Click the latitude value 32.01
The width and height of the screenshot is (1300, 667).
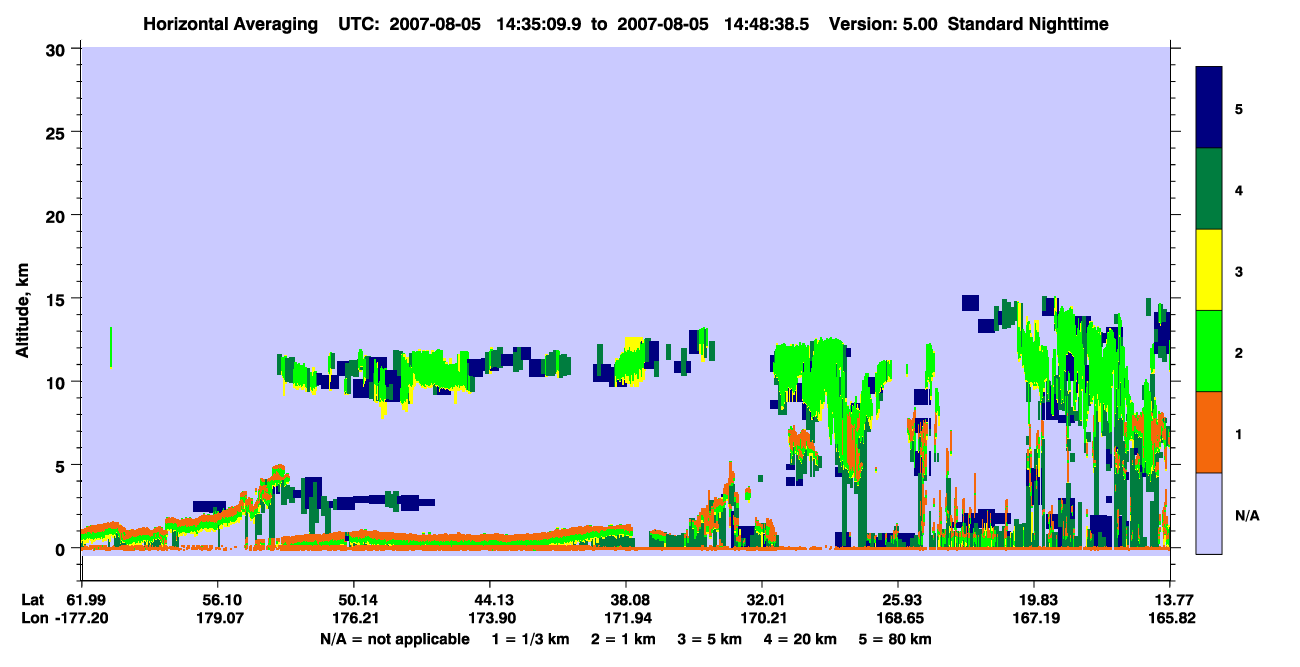pos(762,600)
